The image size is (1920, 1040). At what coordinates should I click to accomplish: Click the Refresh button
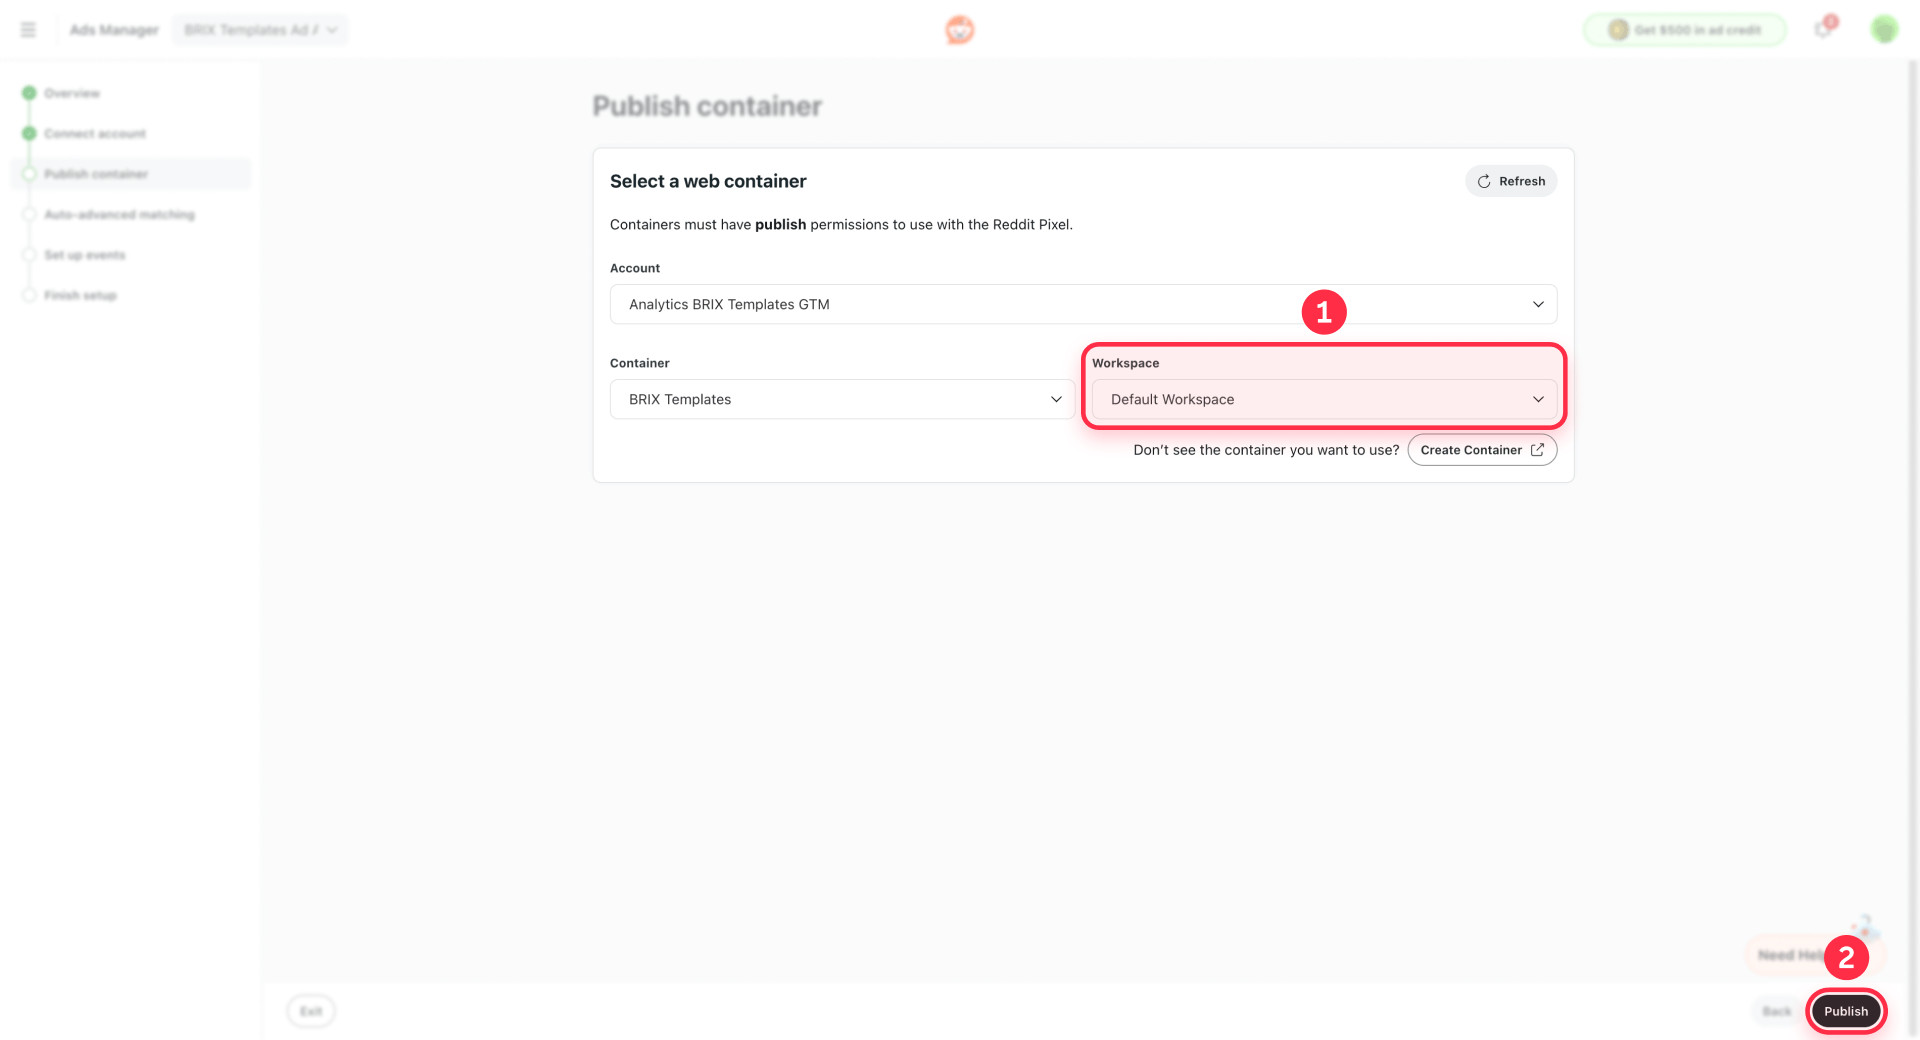pyautogui.click(x=1511, y=181)
